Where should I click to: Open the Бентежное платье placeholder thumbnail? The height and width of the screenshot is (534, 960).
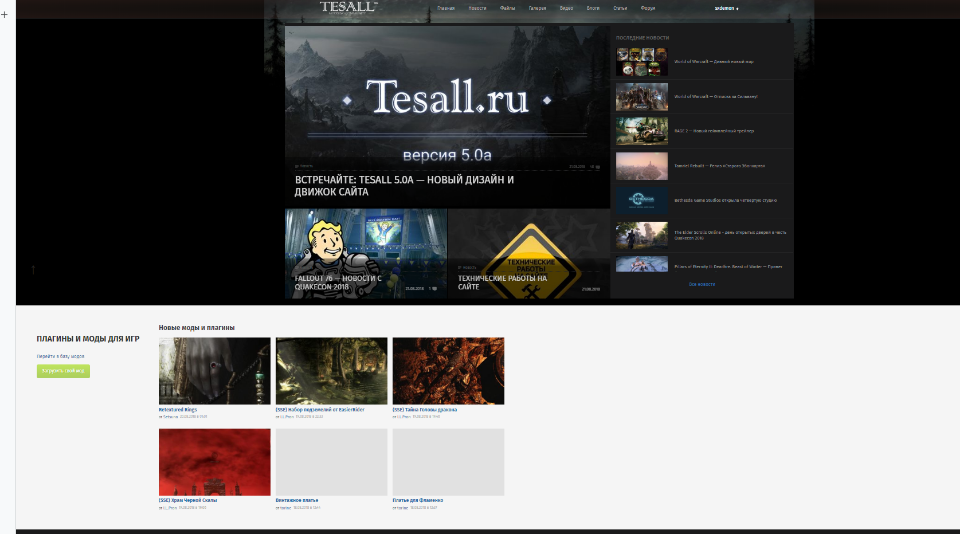[x=331, y=462]
